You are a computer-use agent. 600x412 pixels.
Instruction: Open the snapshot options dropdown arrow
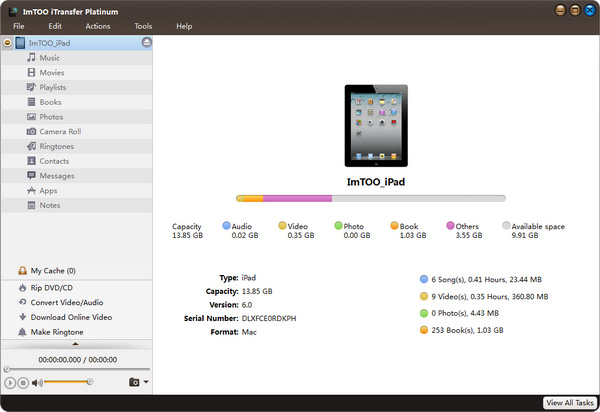point(146,382)
